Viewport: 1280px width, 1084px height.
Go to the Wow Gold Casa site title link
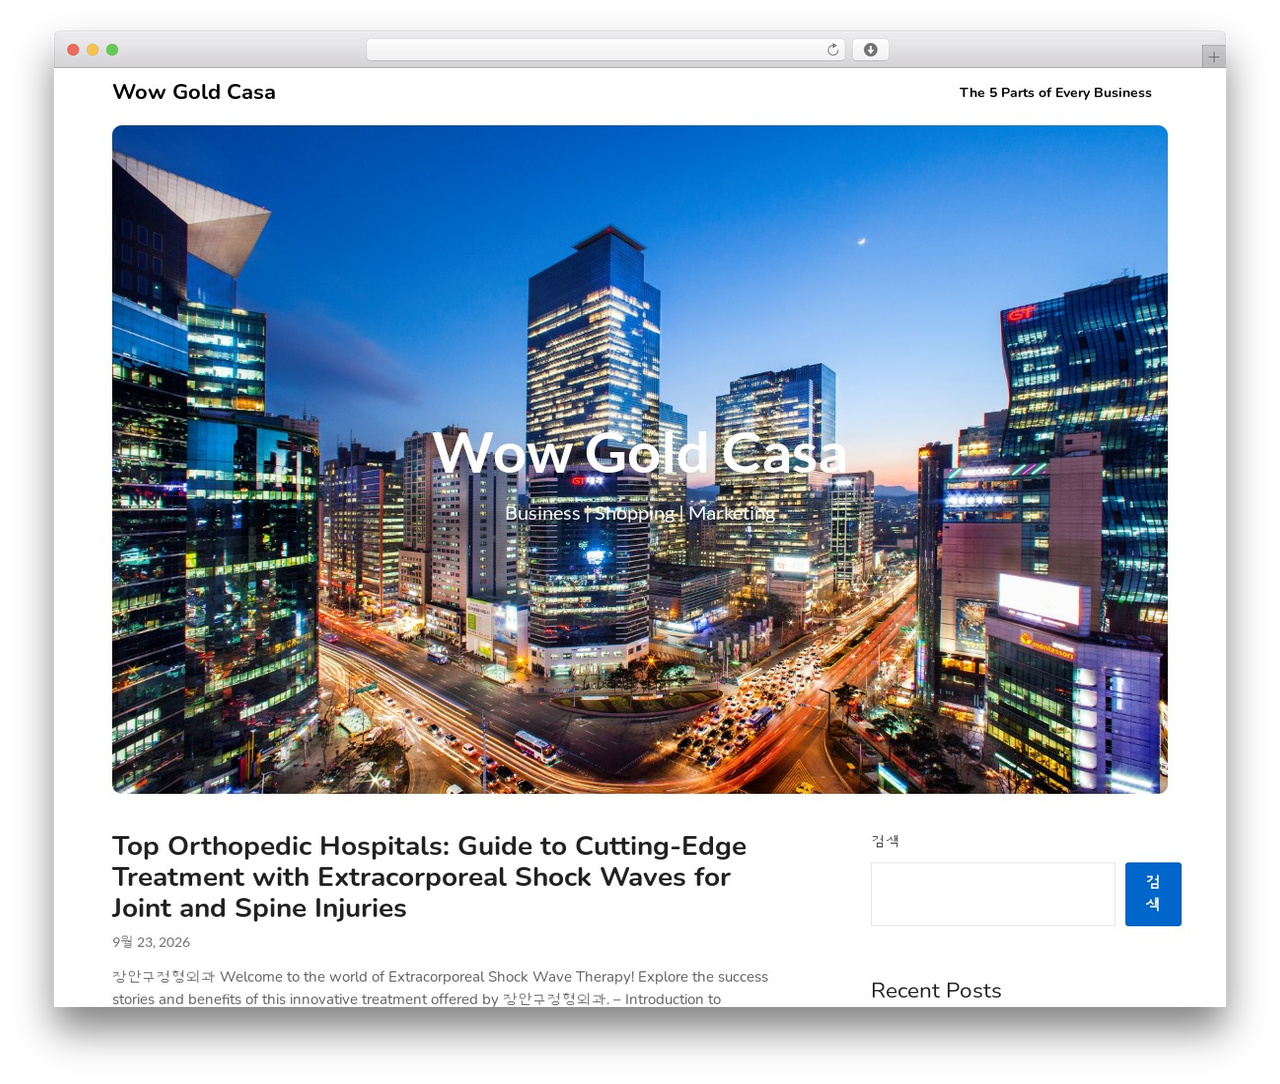(x=194, y=92)
